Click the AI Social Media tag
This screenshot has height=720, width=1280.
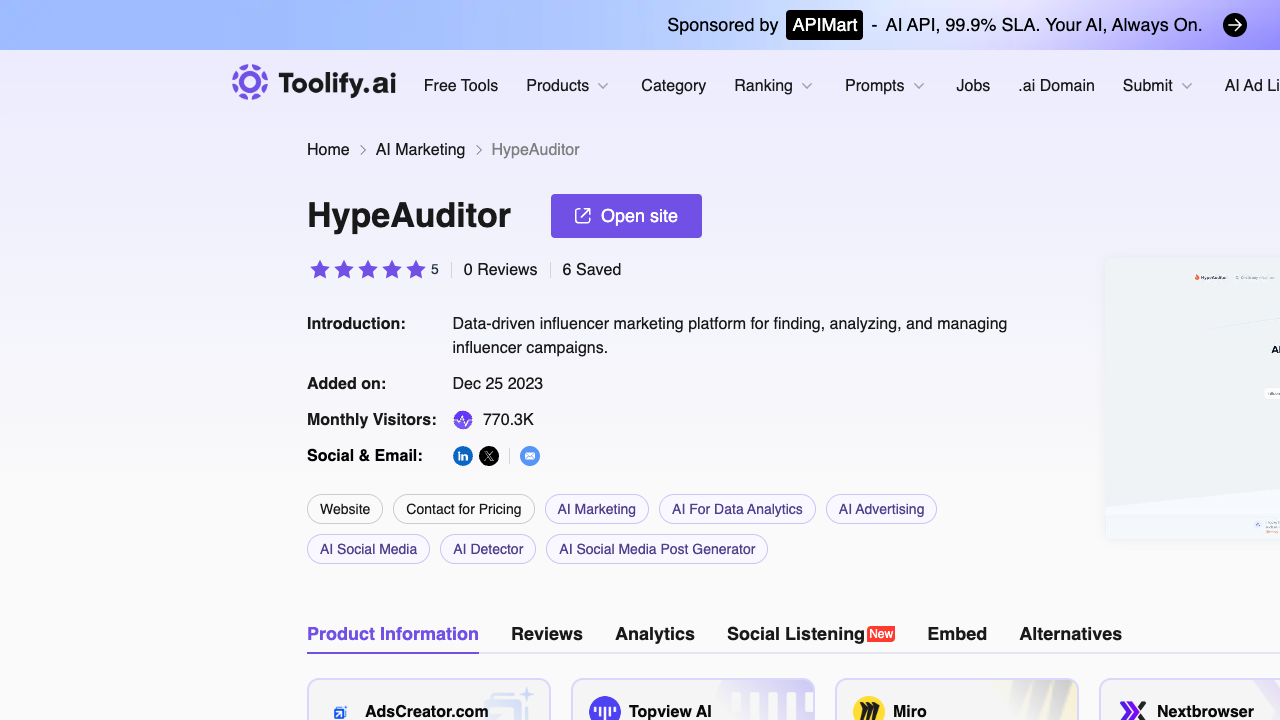tap(368, 549)
